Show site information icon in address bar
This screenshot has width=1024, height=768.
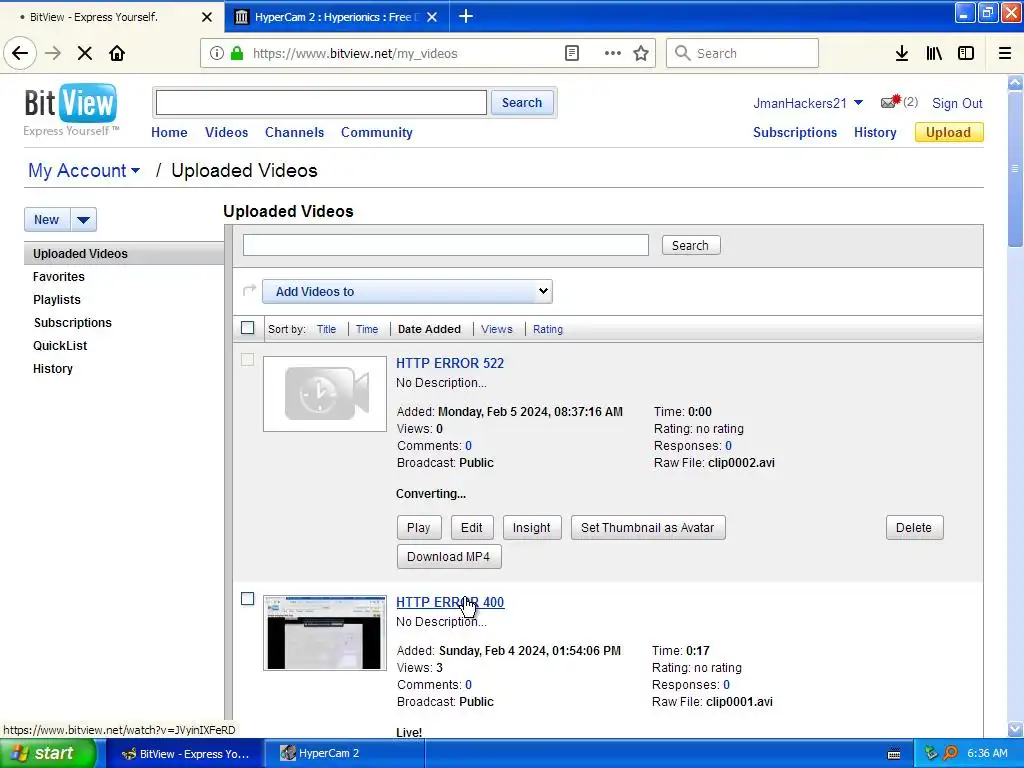pos(216,54)
